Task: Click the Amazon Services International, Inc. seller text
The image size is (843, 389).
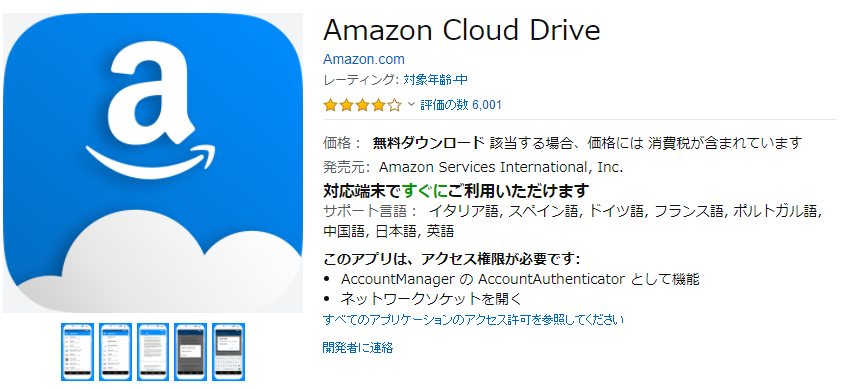Action: tap(501, 167)
